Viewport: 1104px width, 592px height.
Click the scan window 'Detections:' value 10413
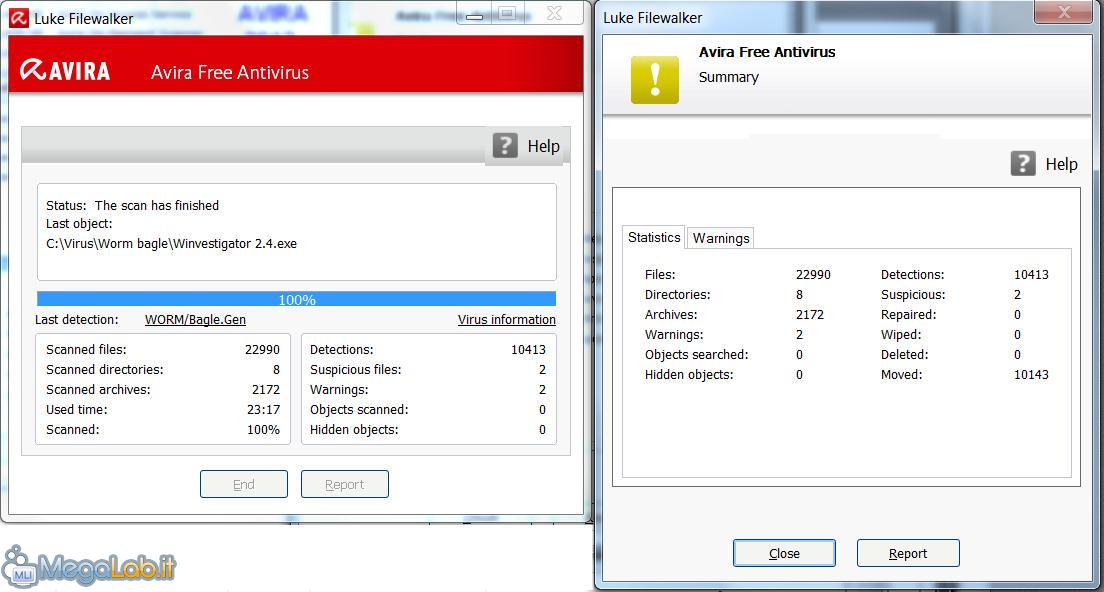528,350
